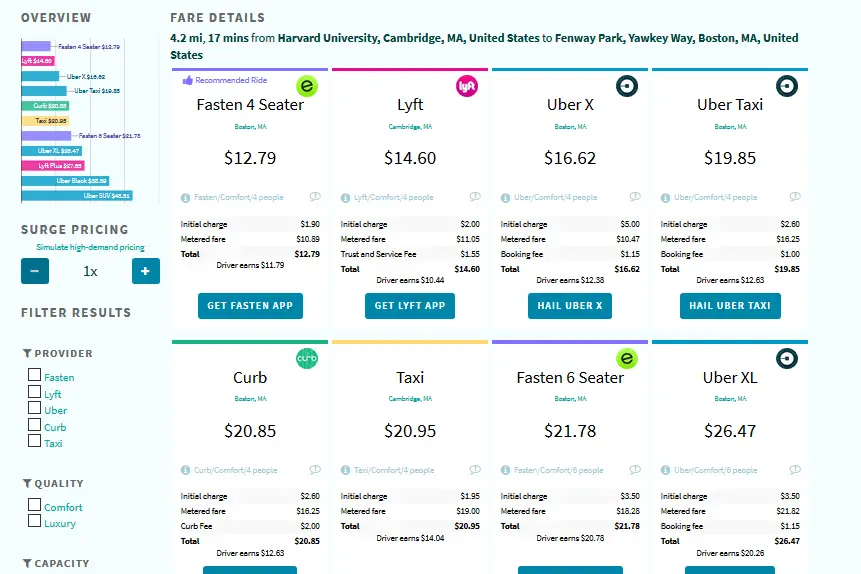Collapse the Provider filter section
This screenshot has width=861, height=574.
coord(57,353)
